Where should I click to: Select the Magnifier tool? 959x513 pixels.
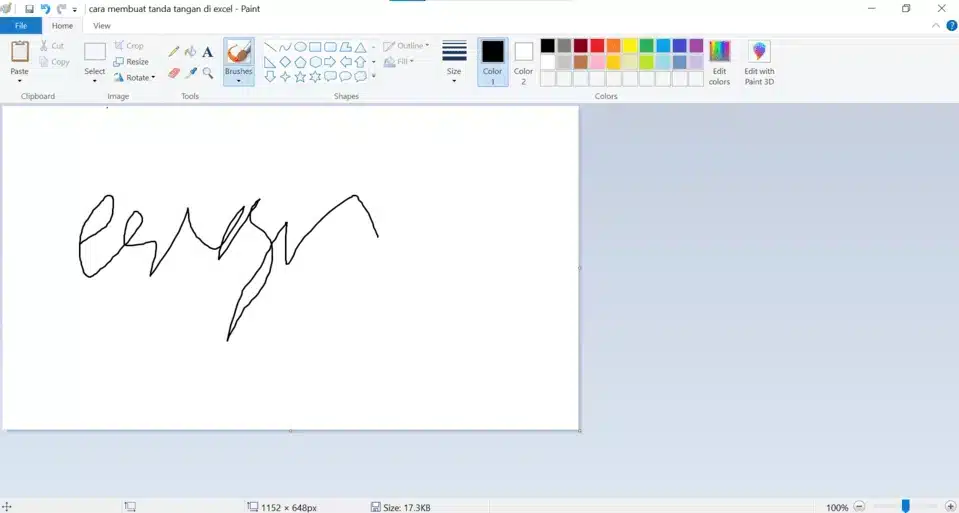tap(207, 73)
